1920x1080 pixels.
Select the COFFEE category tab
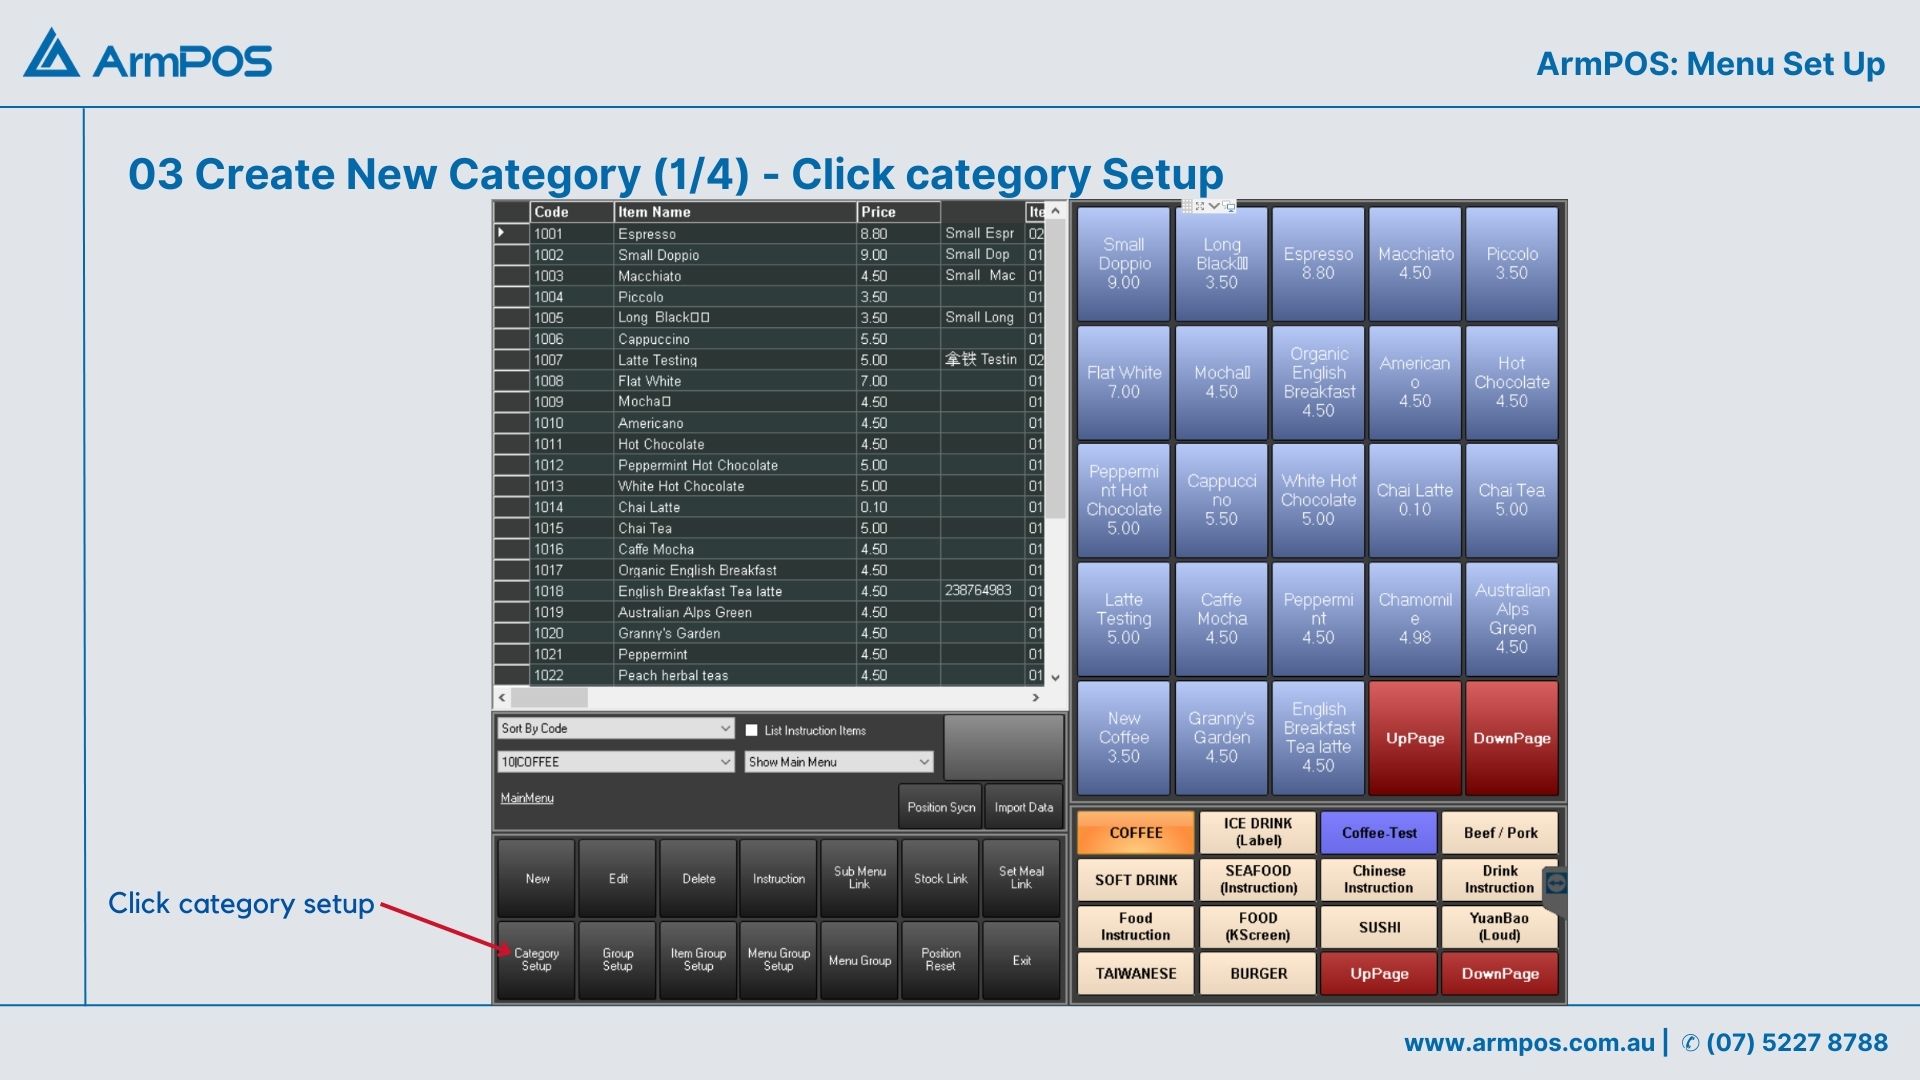[x=1135, y=832]
